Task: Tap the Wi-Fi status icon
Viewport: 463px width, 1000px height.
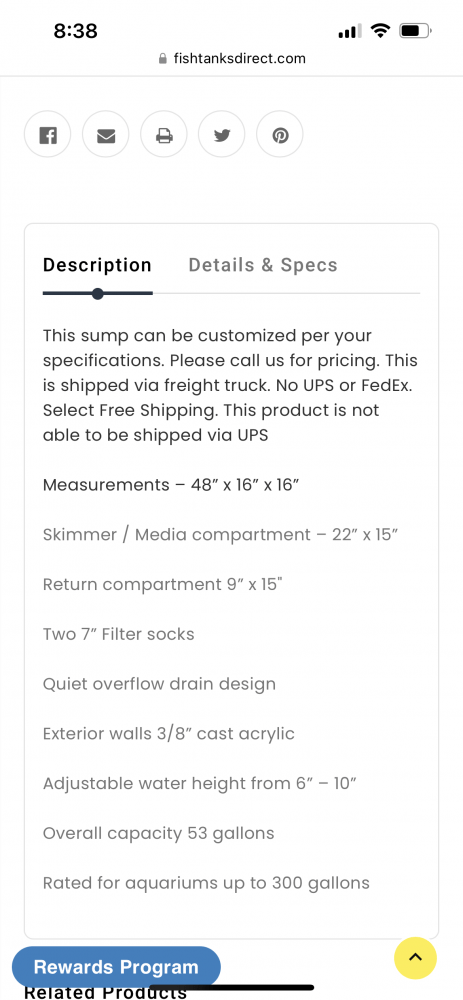Action: pos(381,30)
